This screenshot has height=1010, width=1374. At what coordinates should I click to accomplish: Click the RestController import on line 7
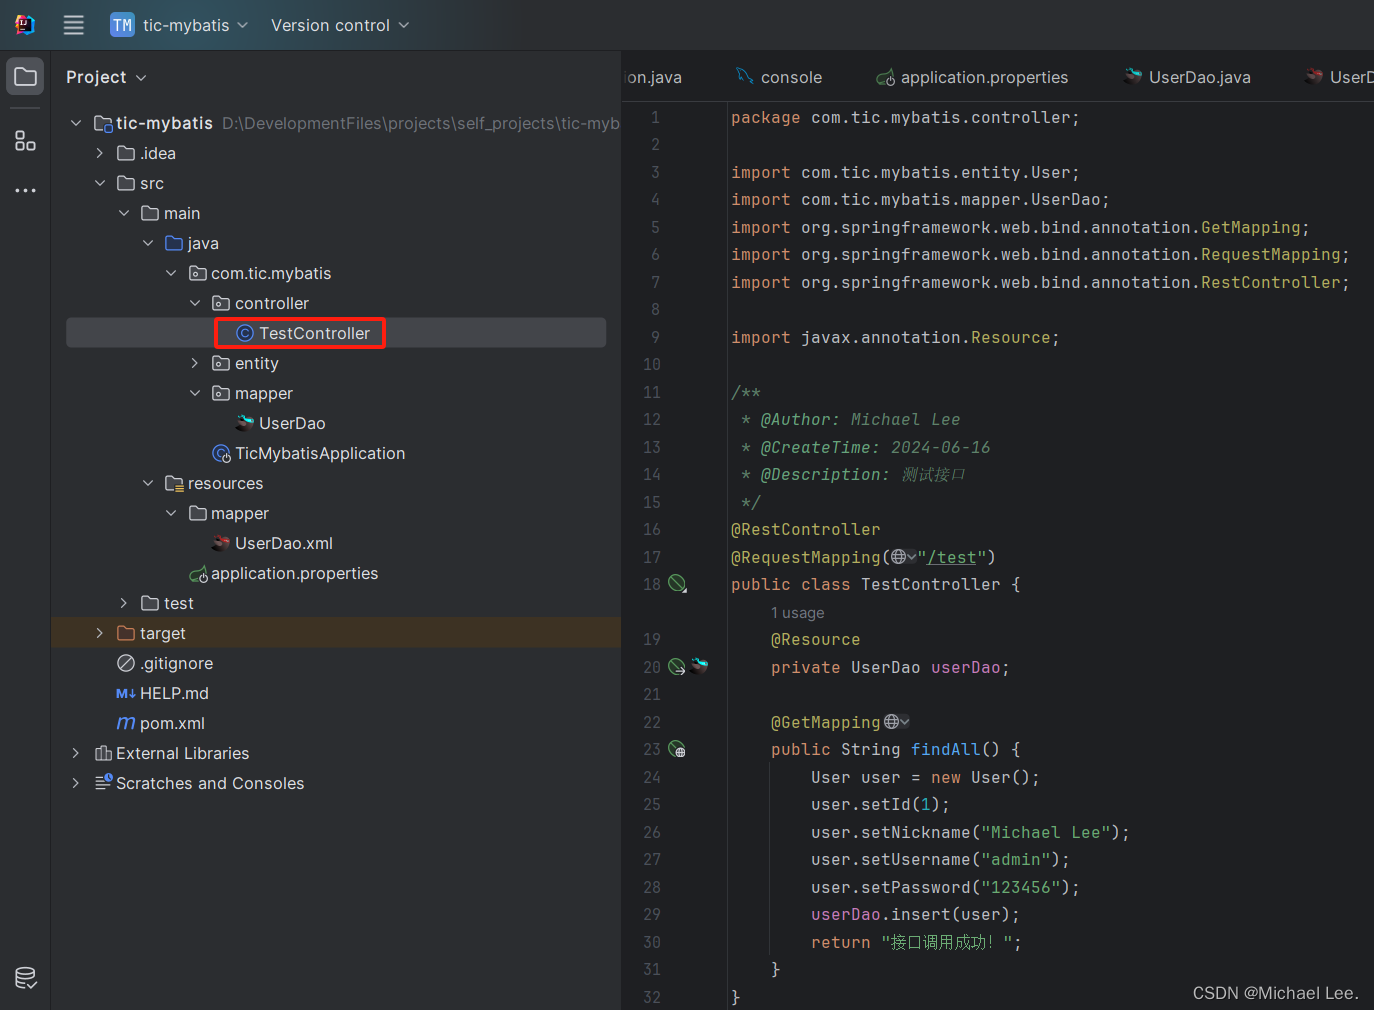1270,282
